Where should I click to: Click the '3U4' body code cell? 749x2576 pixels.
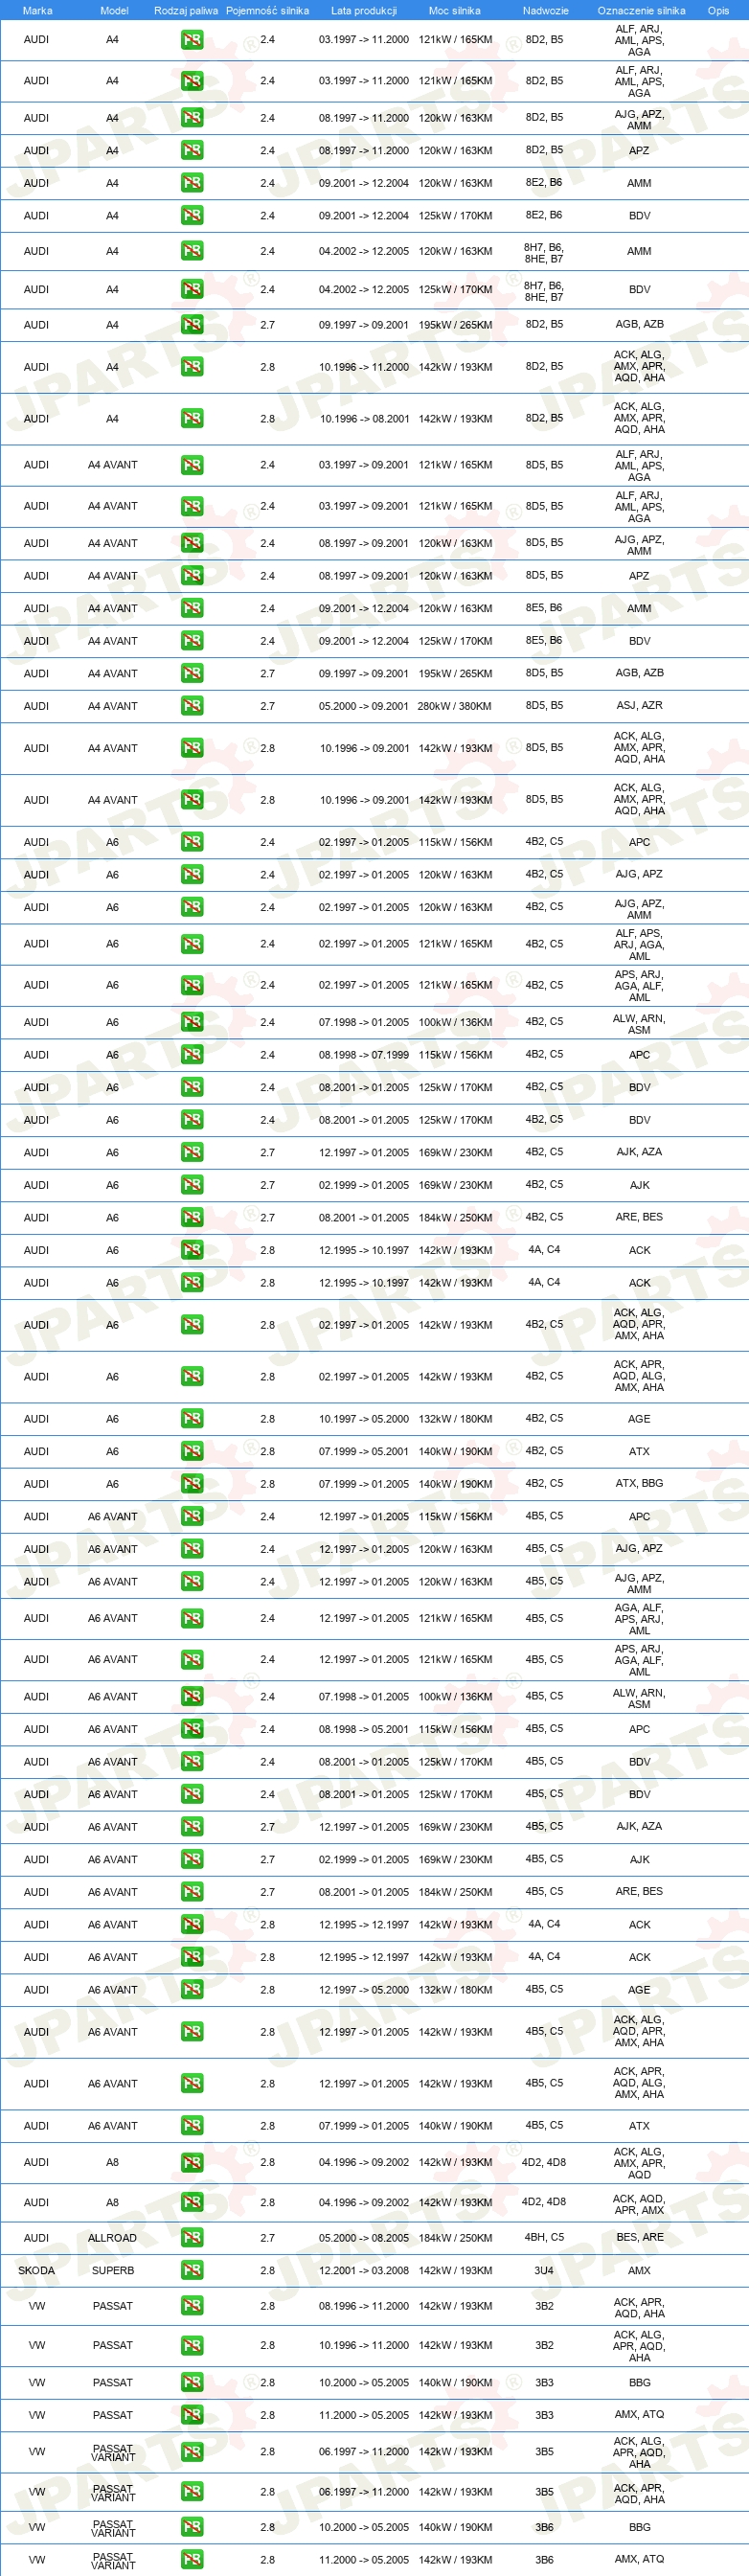(x=544, y=2270)
